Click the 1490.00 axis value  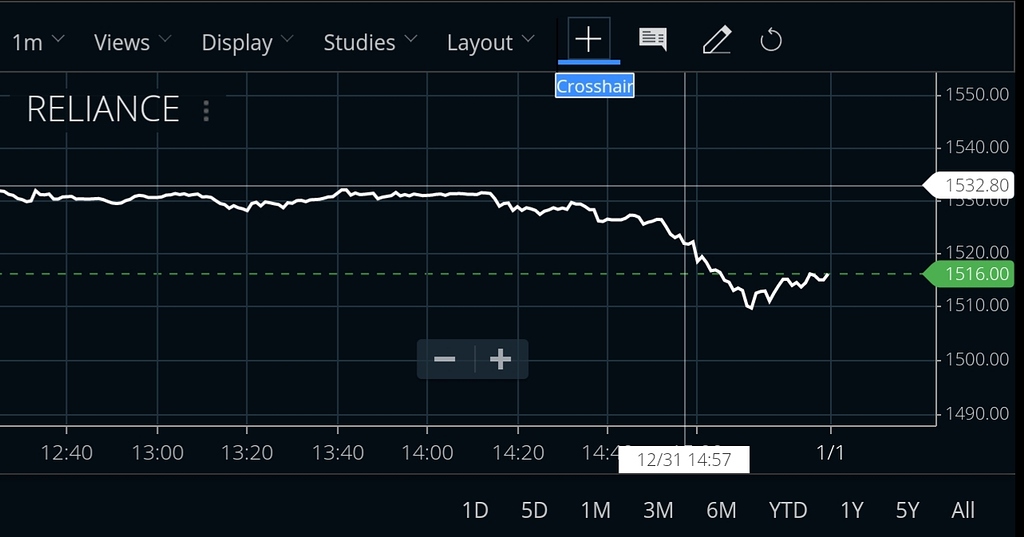pyautogui.click(x=977, y=414)
